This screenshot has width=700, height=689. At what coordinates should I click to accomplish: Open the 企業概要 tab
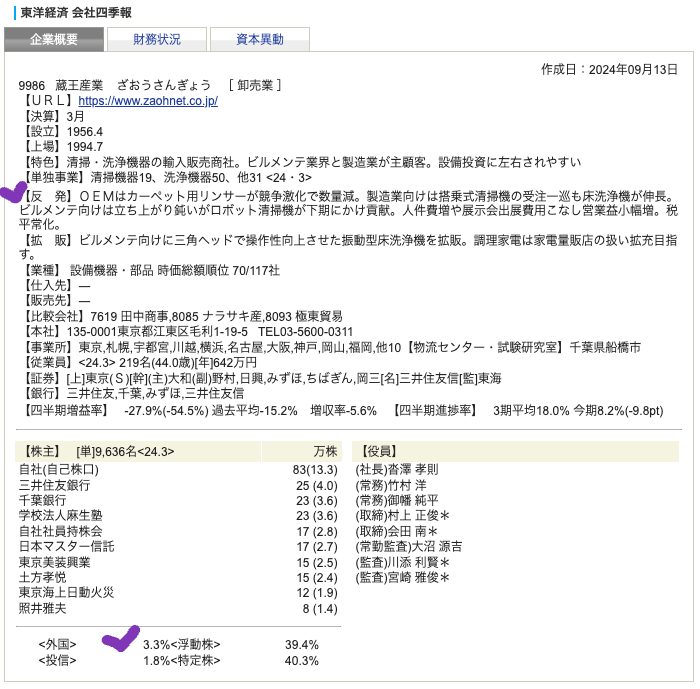(54, 39)
